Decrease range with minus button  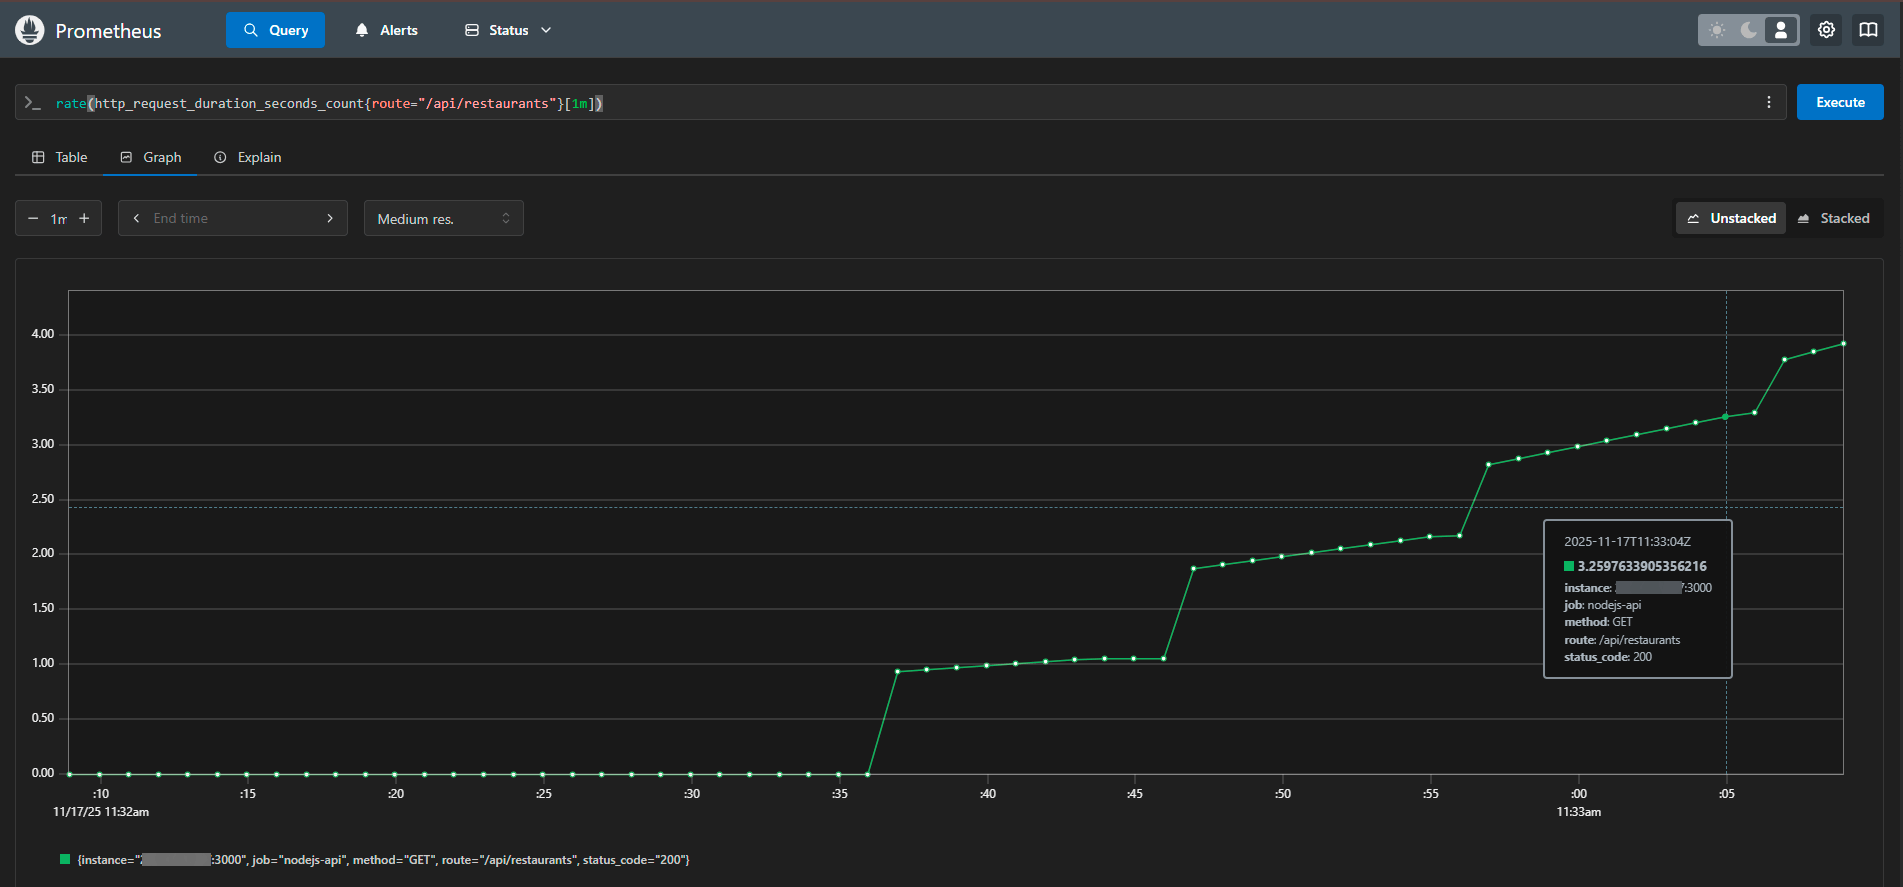[33, 218]
